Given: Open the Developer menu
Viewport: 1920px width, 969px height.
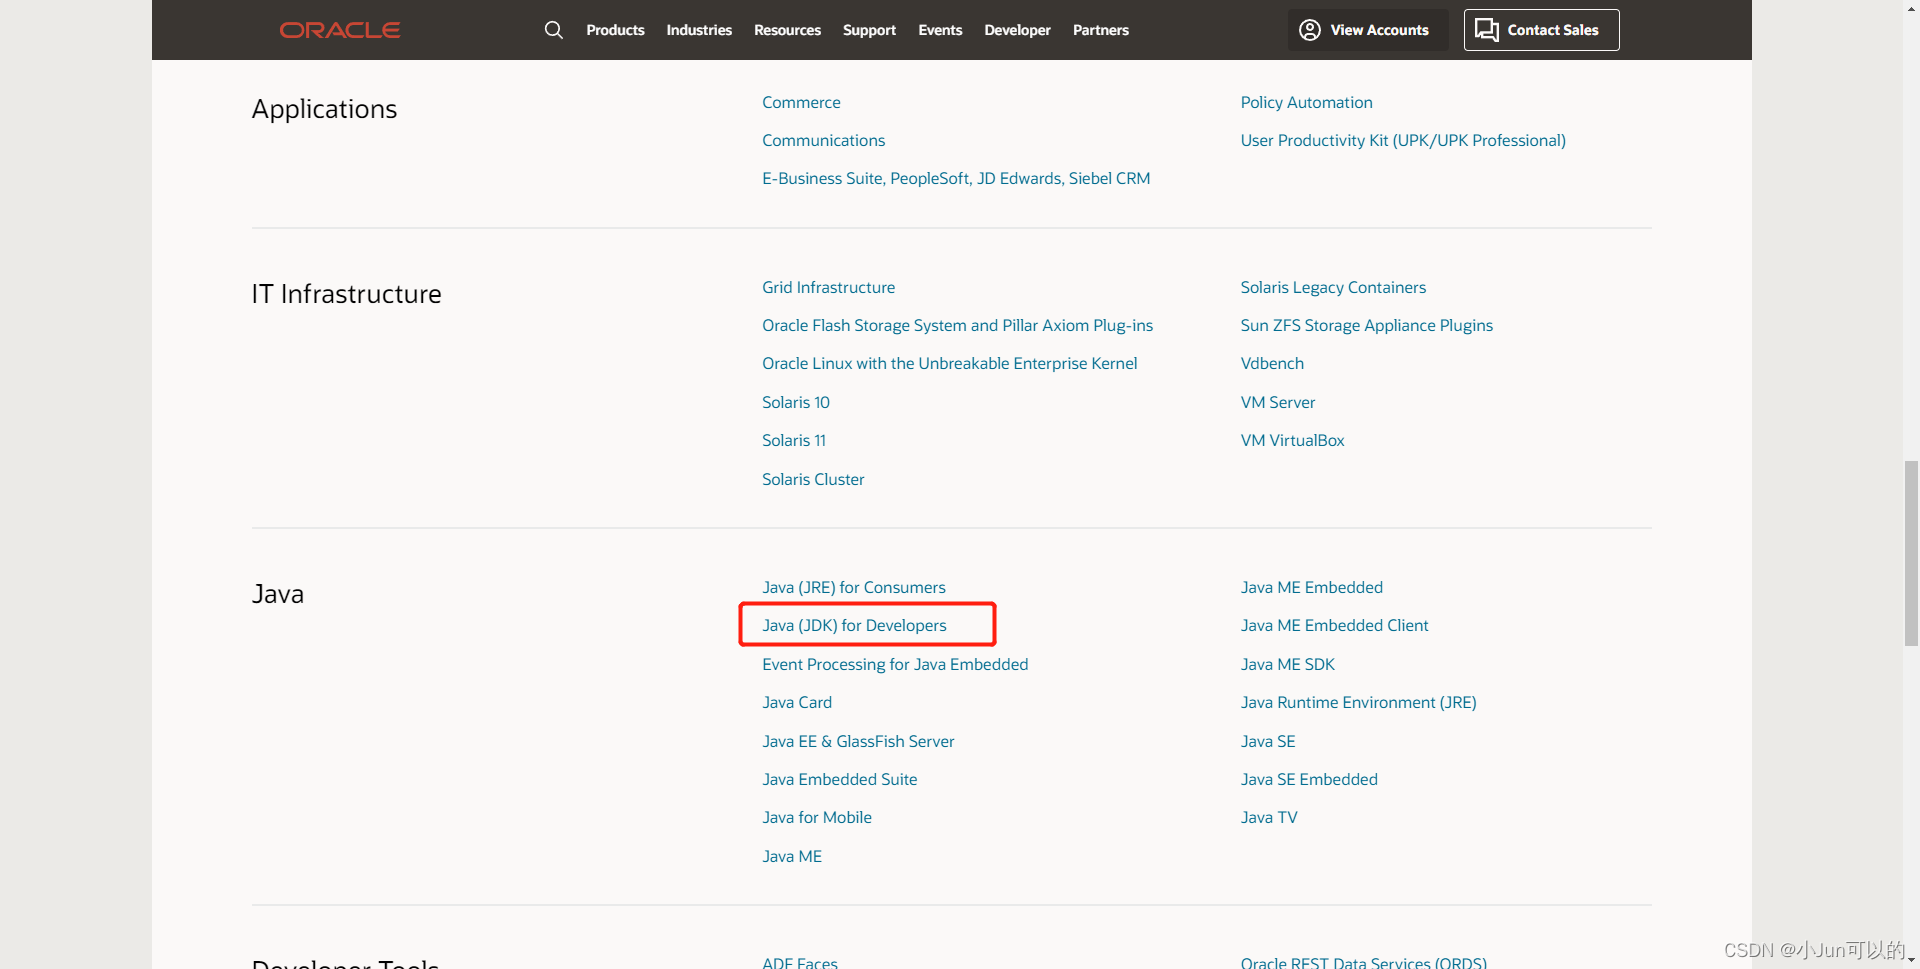Looking at the screenshot, I should (1017, 30).
